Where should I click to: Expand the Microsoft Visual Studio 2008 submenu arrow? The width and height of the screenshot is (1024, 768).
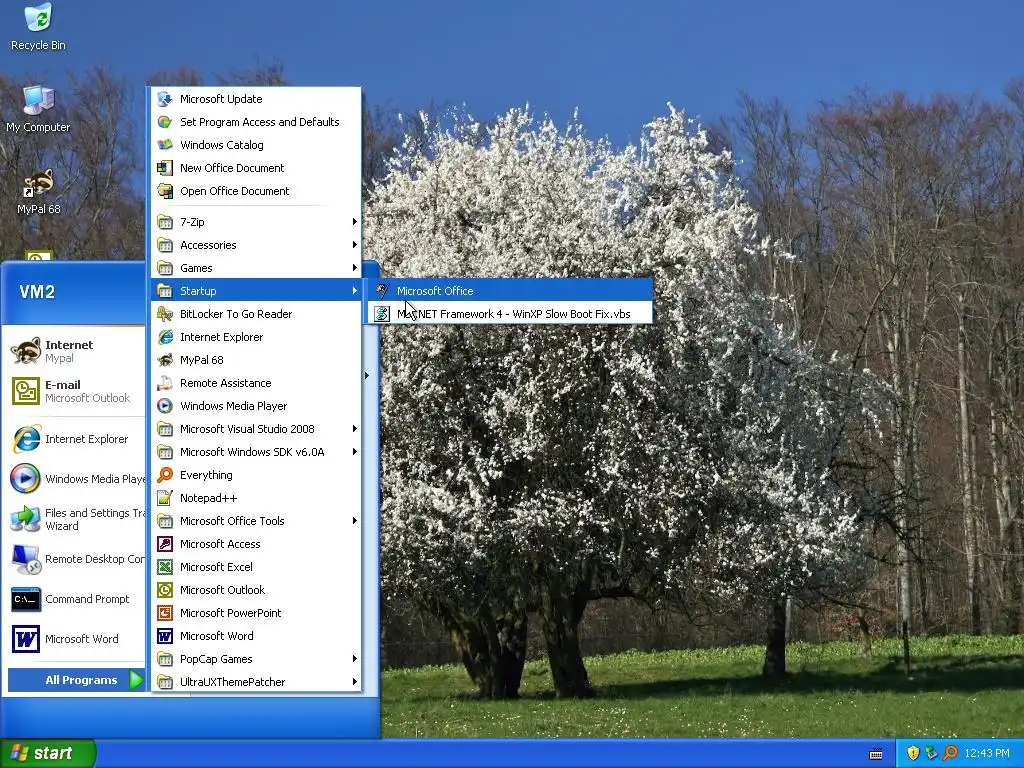tap(355, 429)
